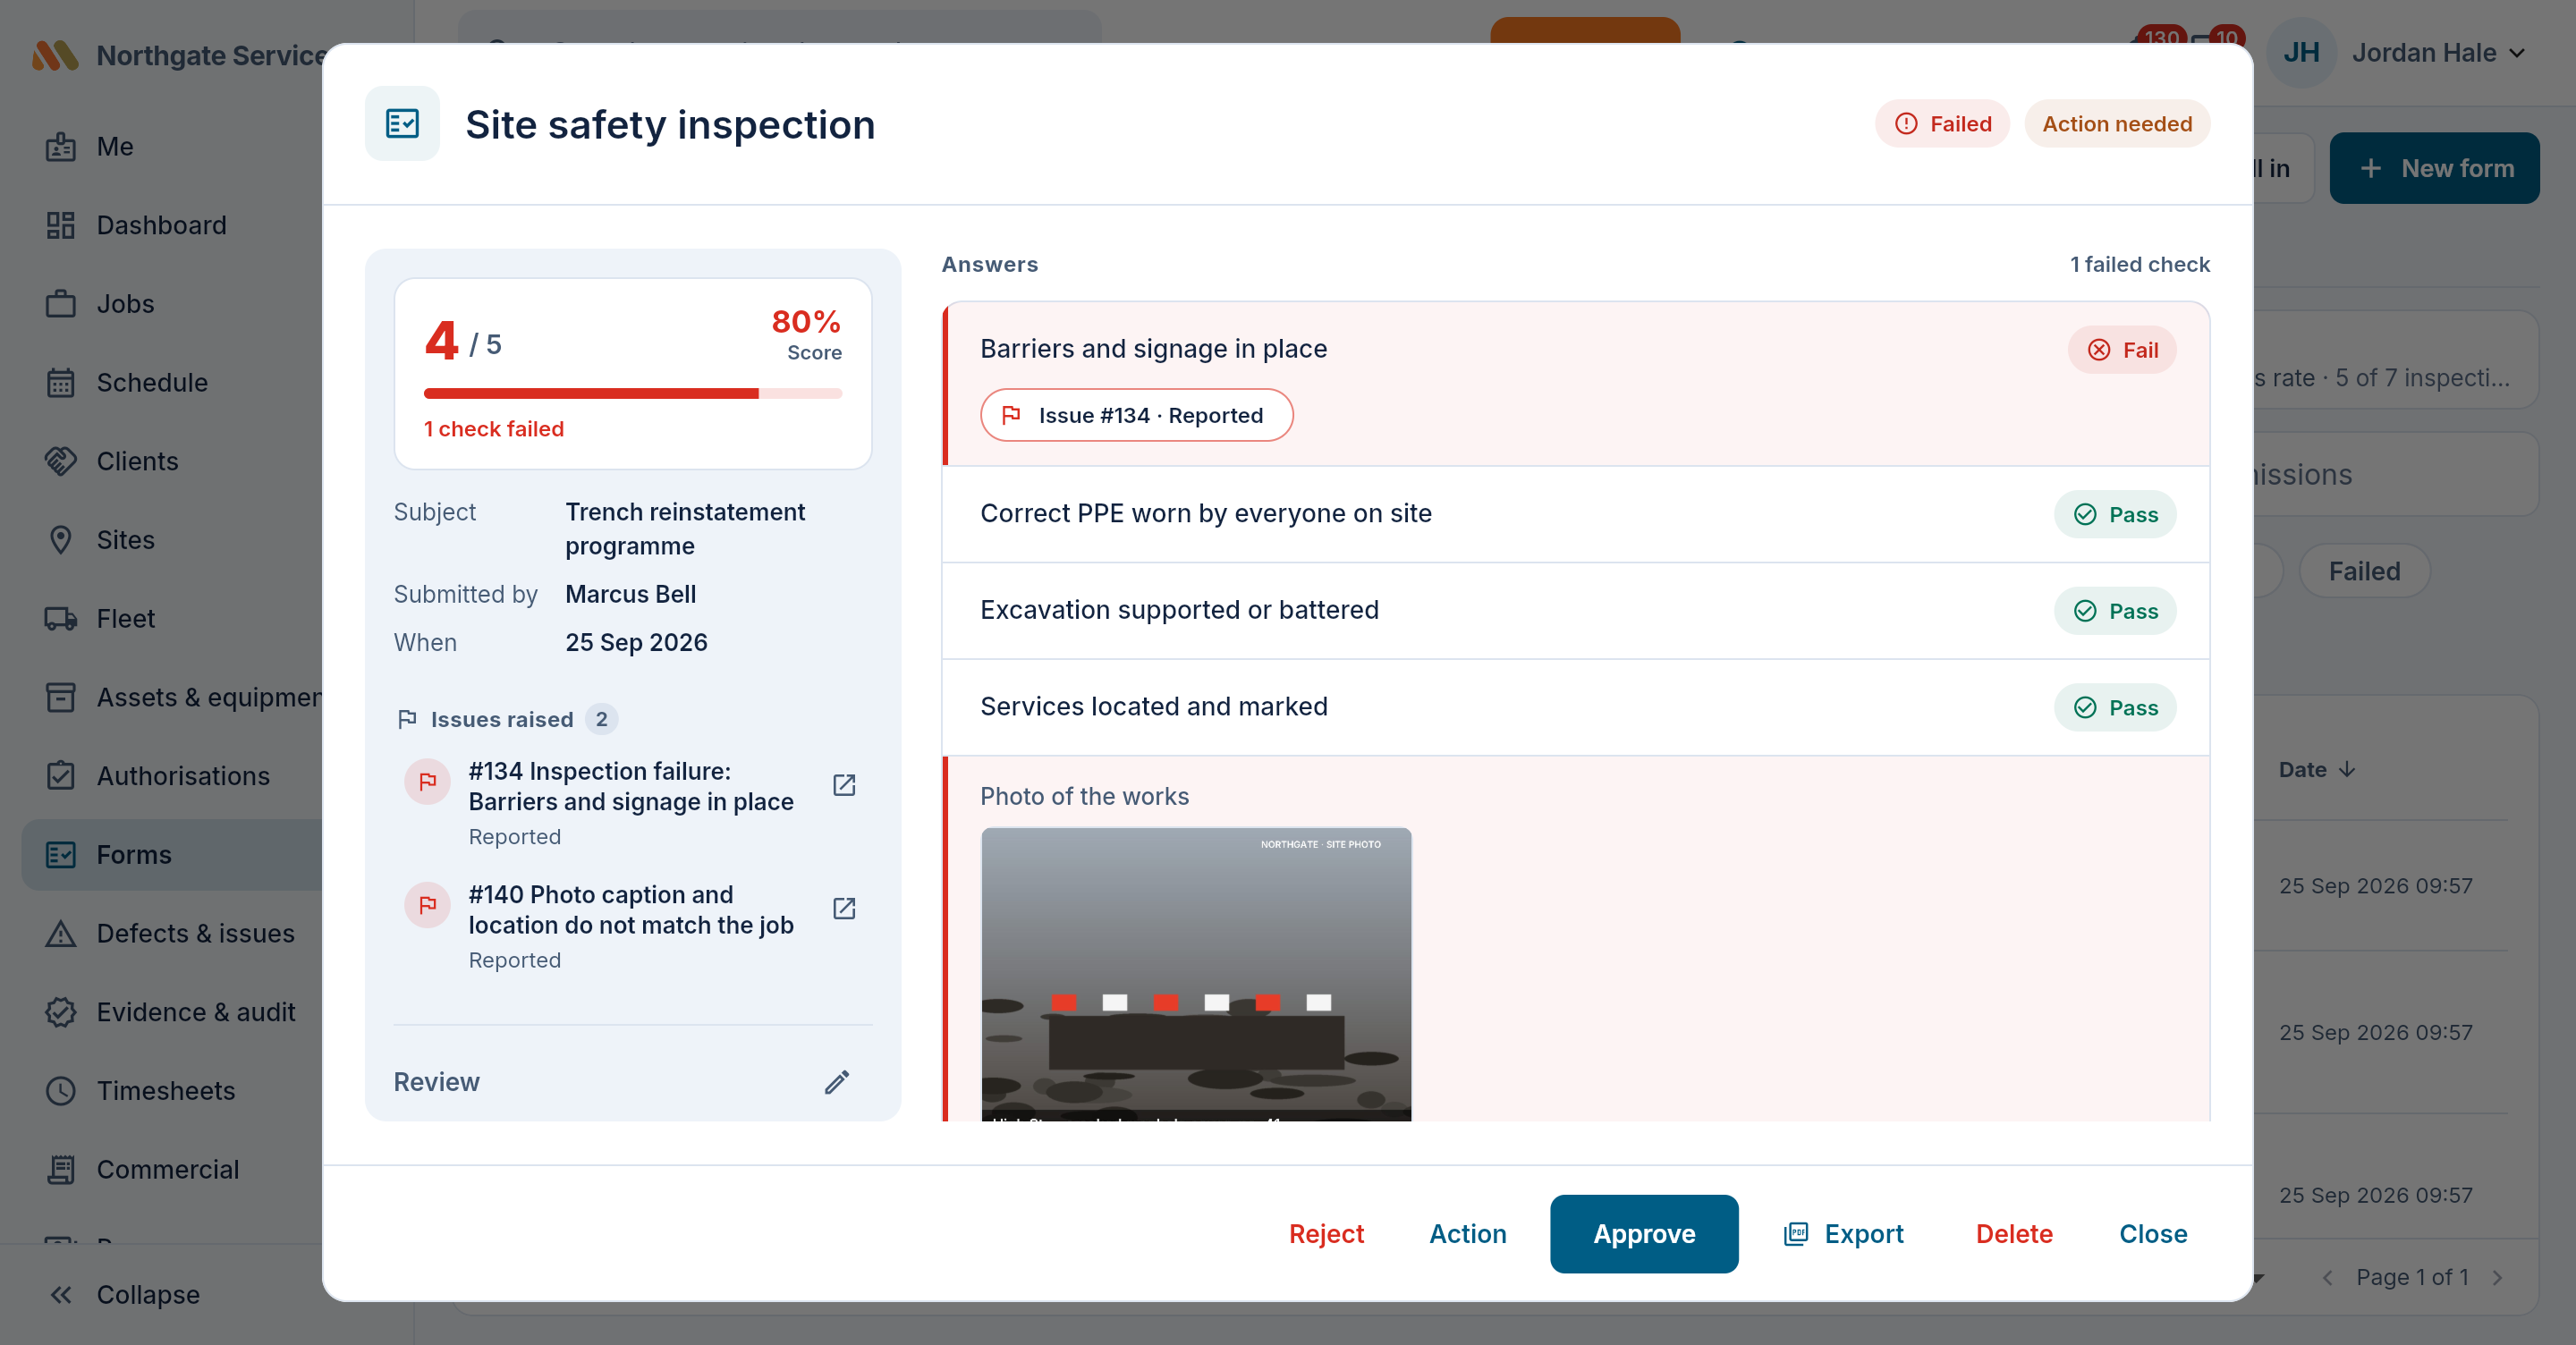2576x1345 pixels.
Task: Click the Action button
Action: point(1467,1233)
